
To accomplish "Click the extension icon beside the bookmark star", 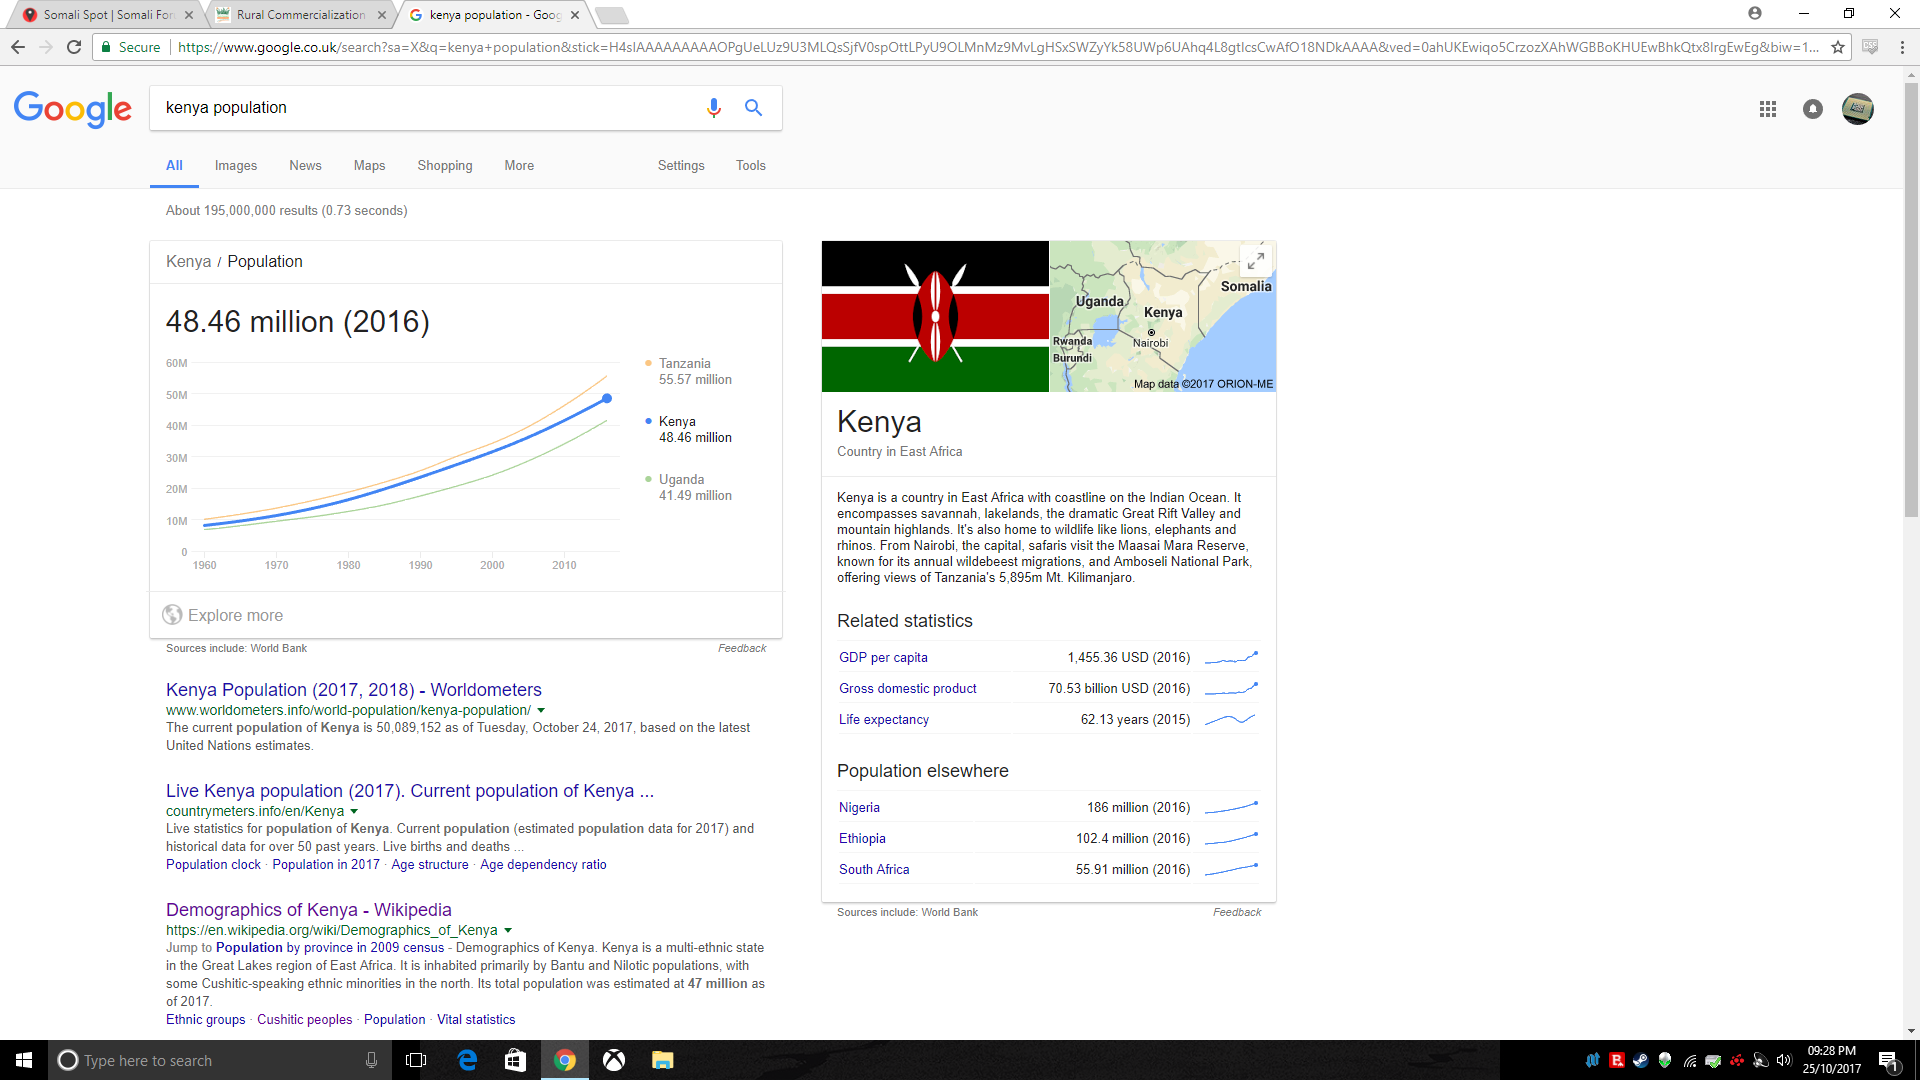I will tap(1870, 47).
